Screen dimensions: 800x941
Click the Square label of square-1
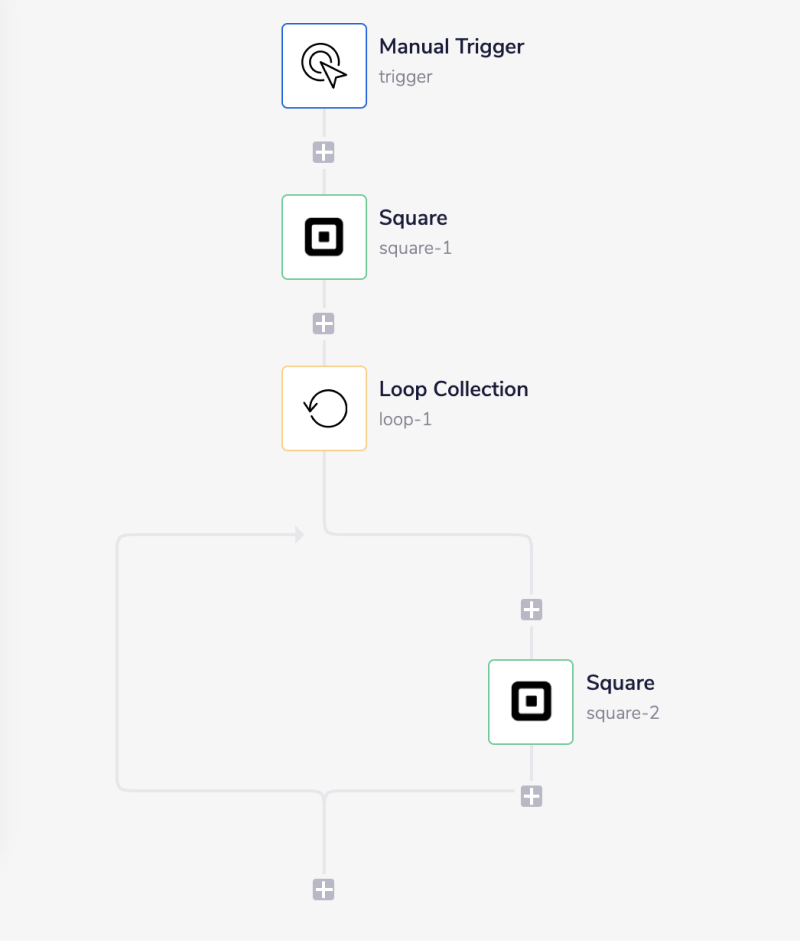(413, 218)
